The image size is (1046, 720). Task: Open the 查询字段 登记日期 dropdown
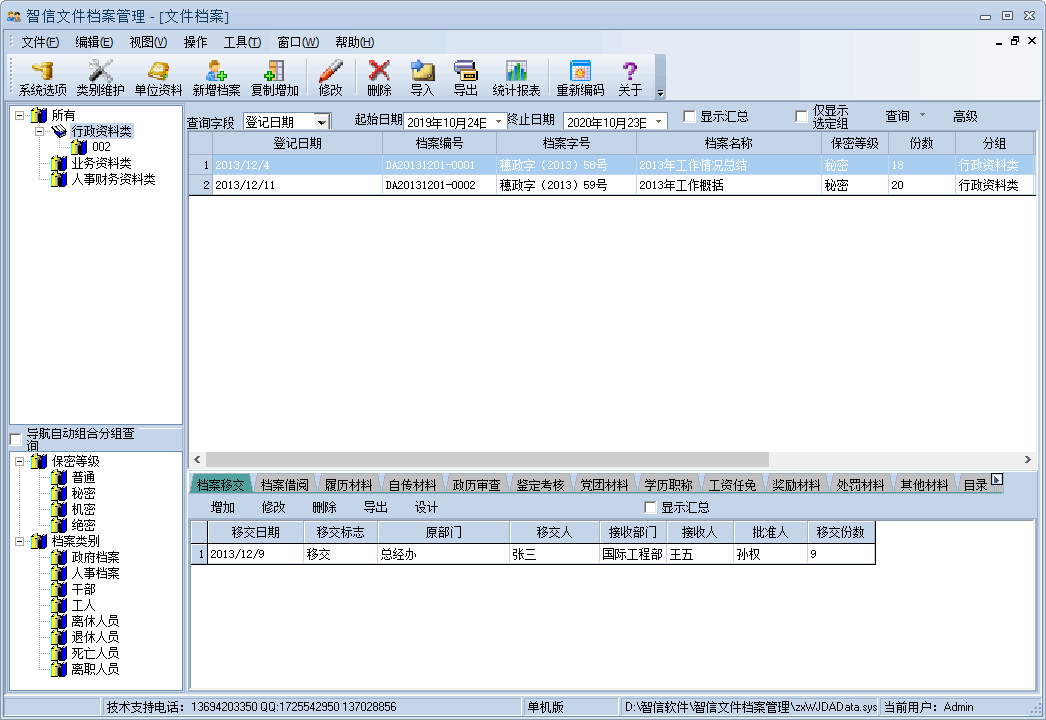(x=322, y=122)
